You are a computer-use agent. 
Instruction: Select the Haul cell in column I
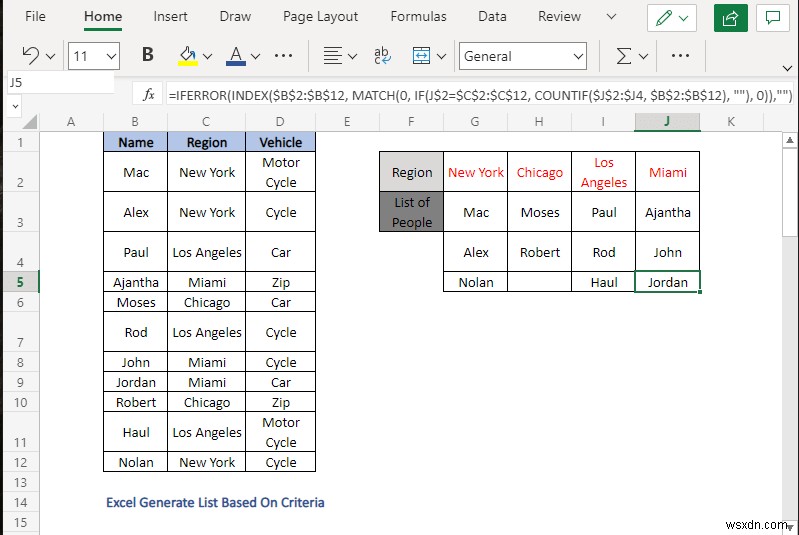603,282
